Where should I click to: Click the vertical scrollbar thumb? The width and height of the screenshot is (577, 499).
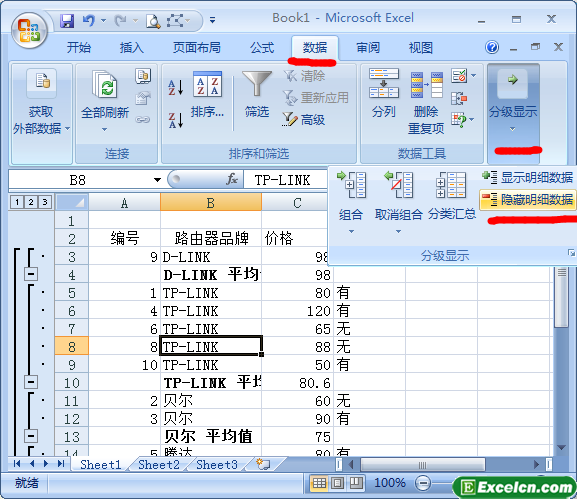pos(561,296)
